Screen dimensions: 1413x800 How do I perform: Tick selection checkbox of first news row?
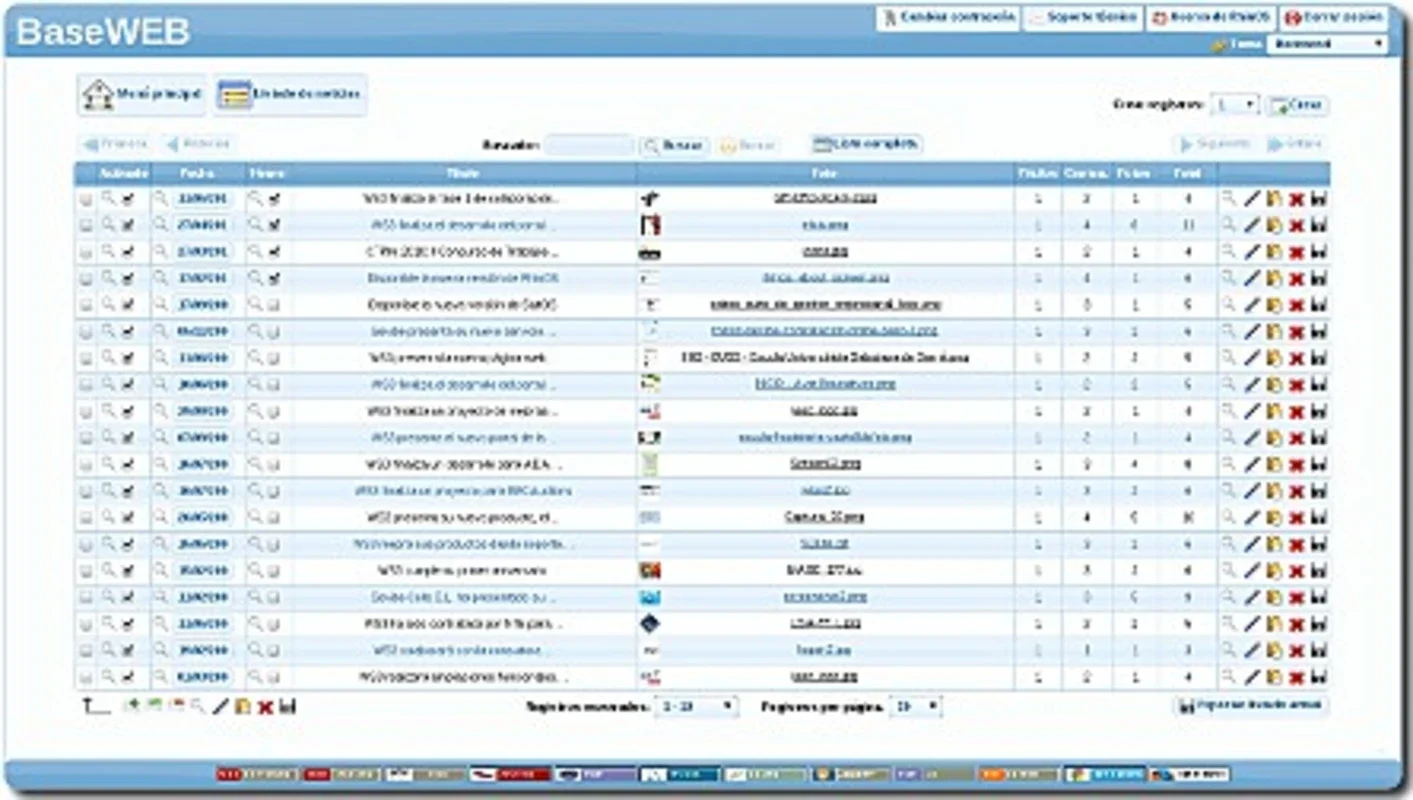(x=86, y=198)
